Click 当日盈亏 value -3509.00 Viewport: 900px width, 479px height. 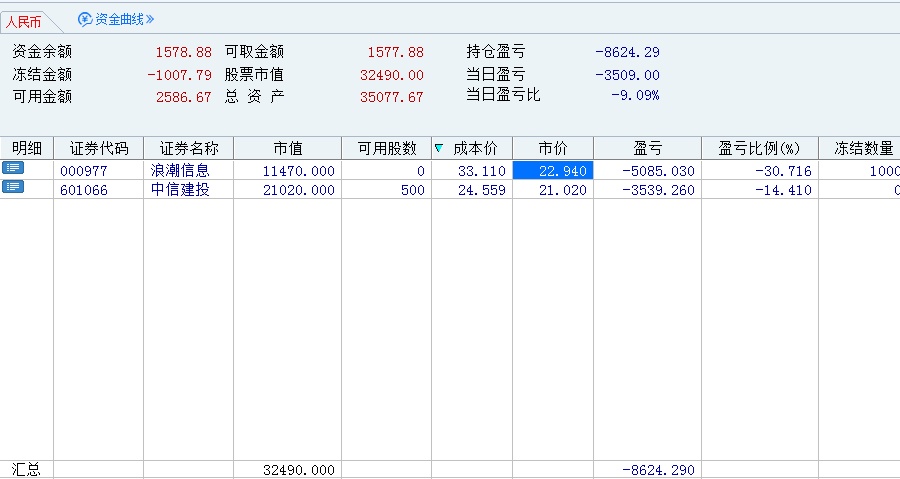[x=627, y=75]
